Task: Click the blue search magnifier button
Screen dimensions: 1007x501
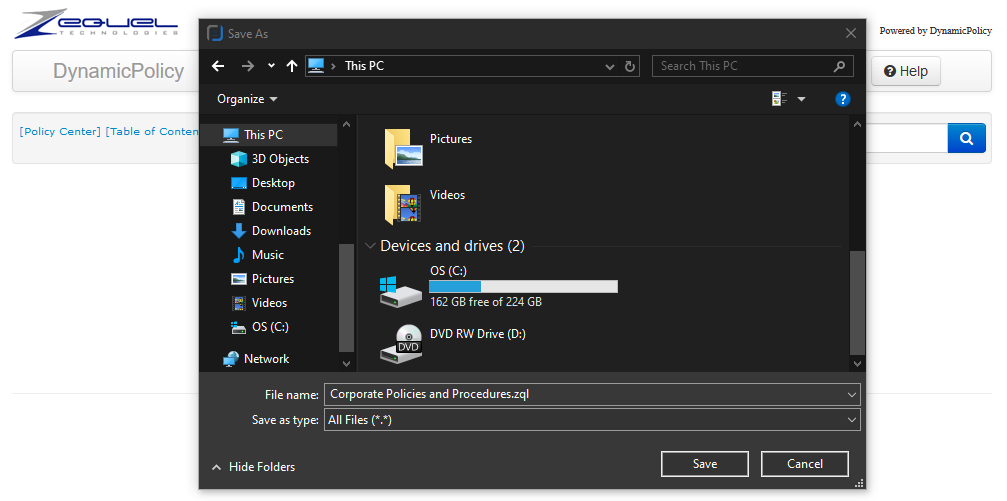Action: tap(966, 139)
